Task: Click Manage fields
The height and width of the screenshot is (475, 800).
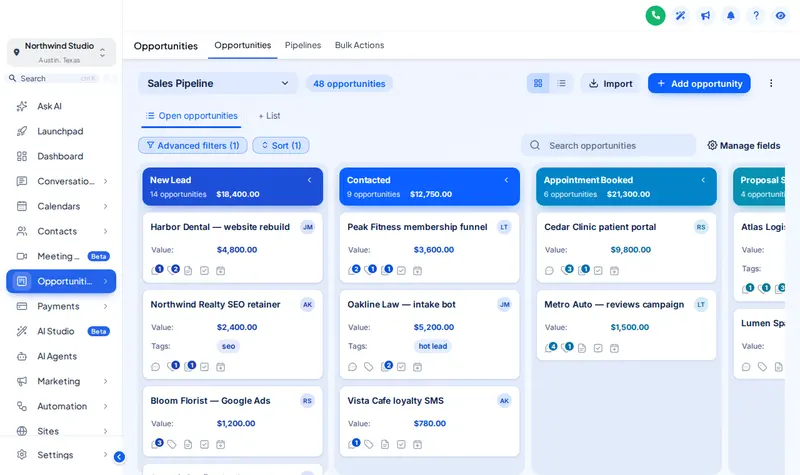Action: pos(744,145)
